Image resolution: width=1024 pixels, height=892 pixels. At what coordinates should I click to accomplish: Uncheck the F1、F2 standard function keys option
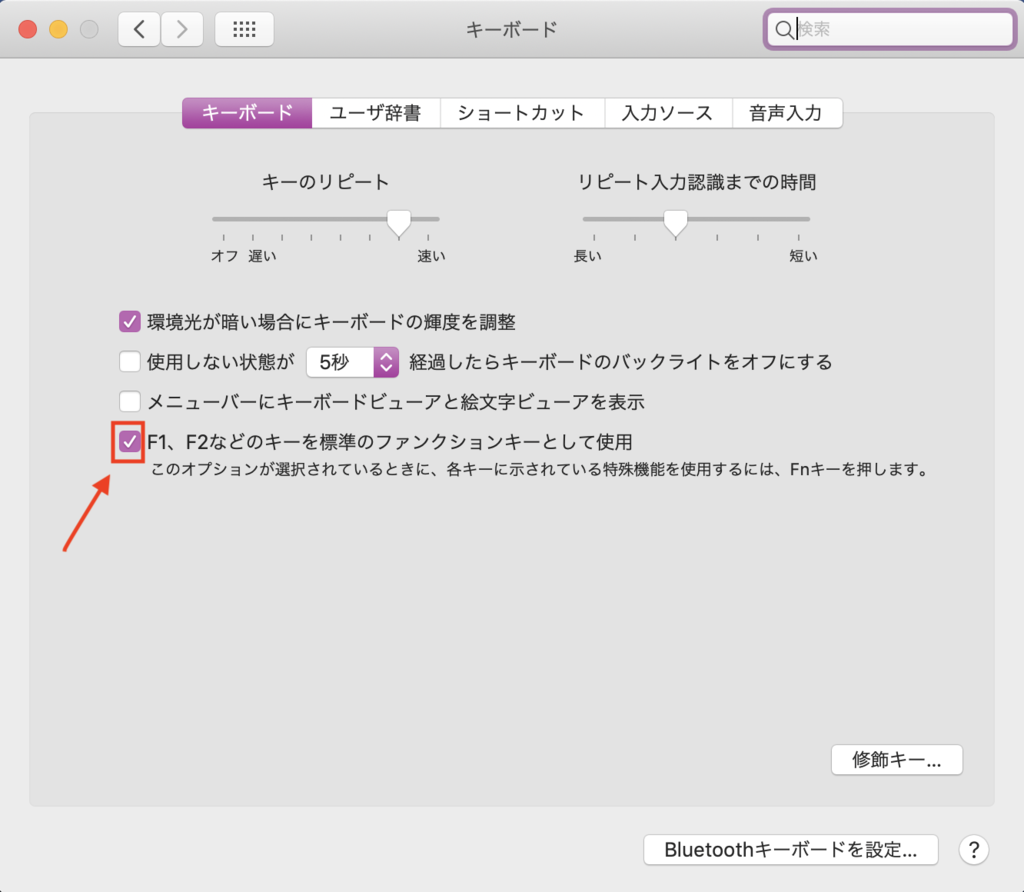(x=129, y=441)
